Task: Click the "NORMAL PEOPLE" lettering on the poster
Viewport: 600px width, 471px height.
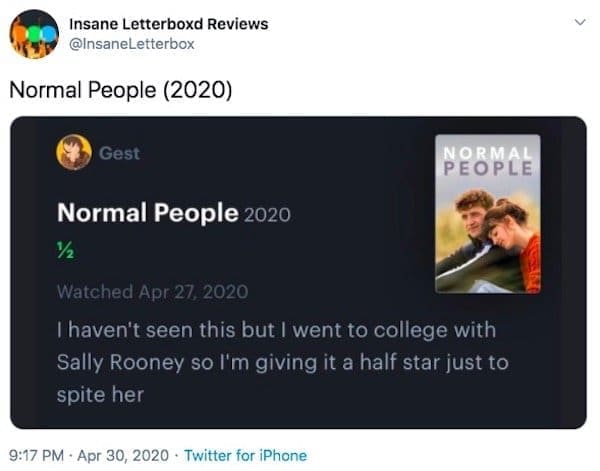Action: [487, 158]
